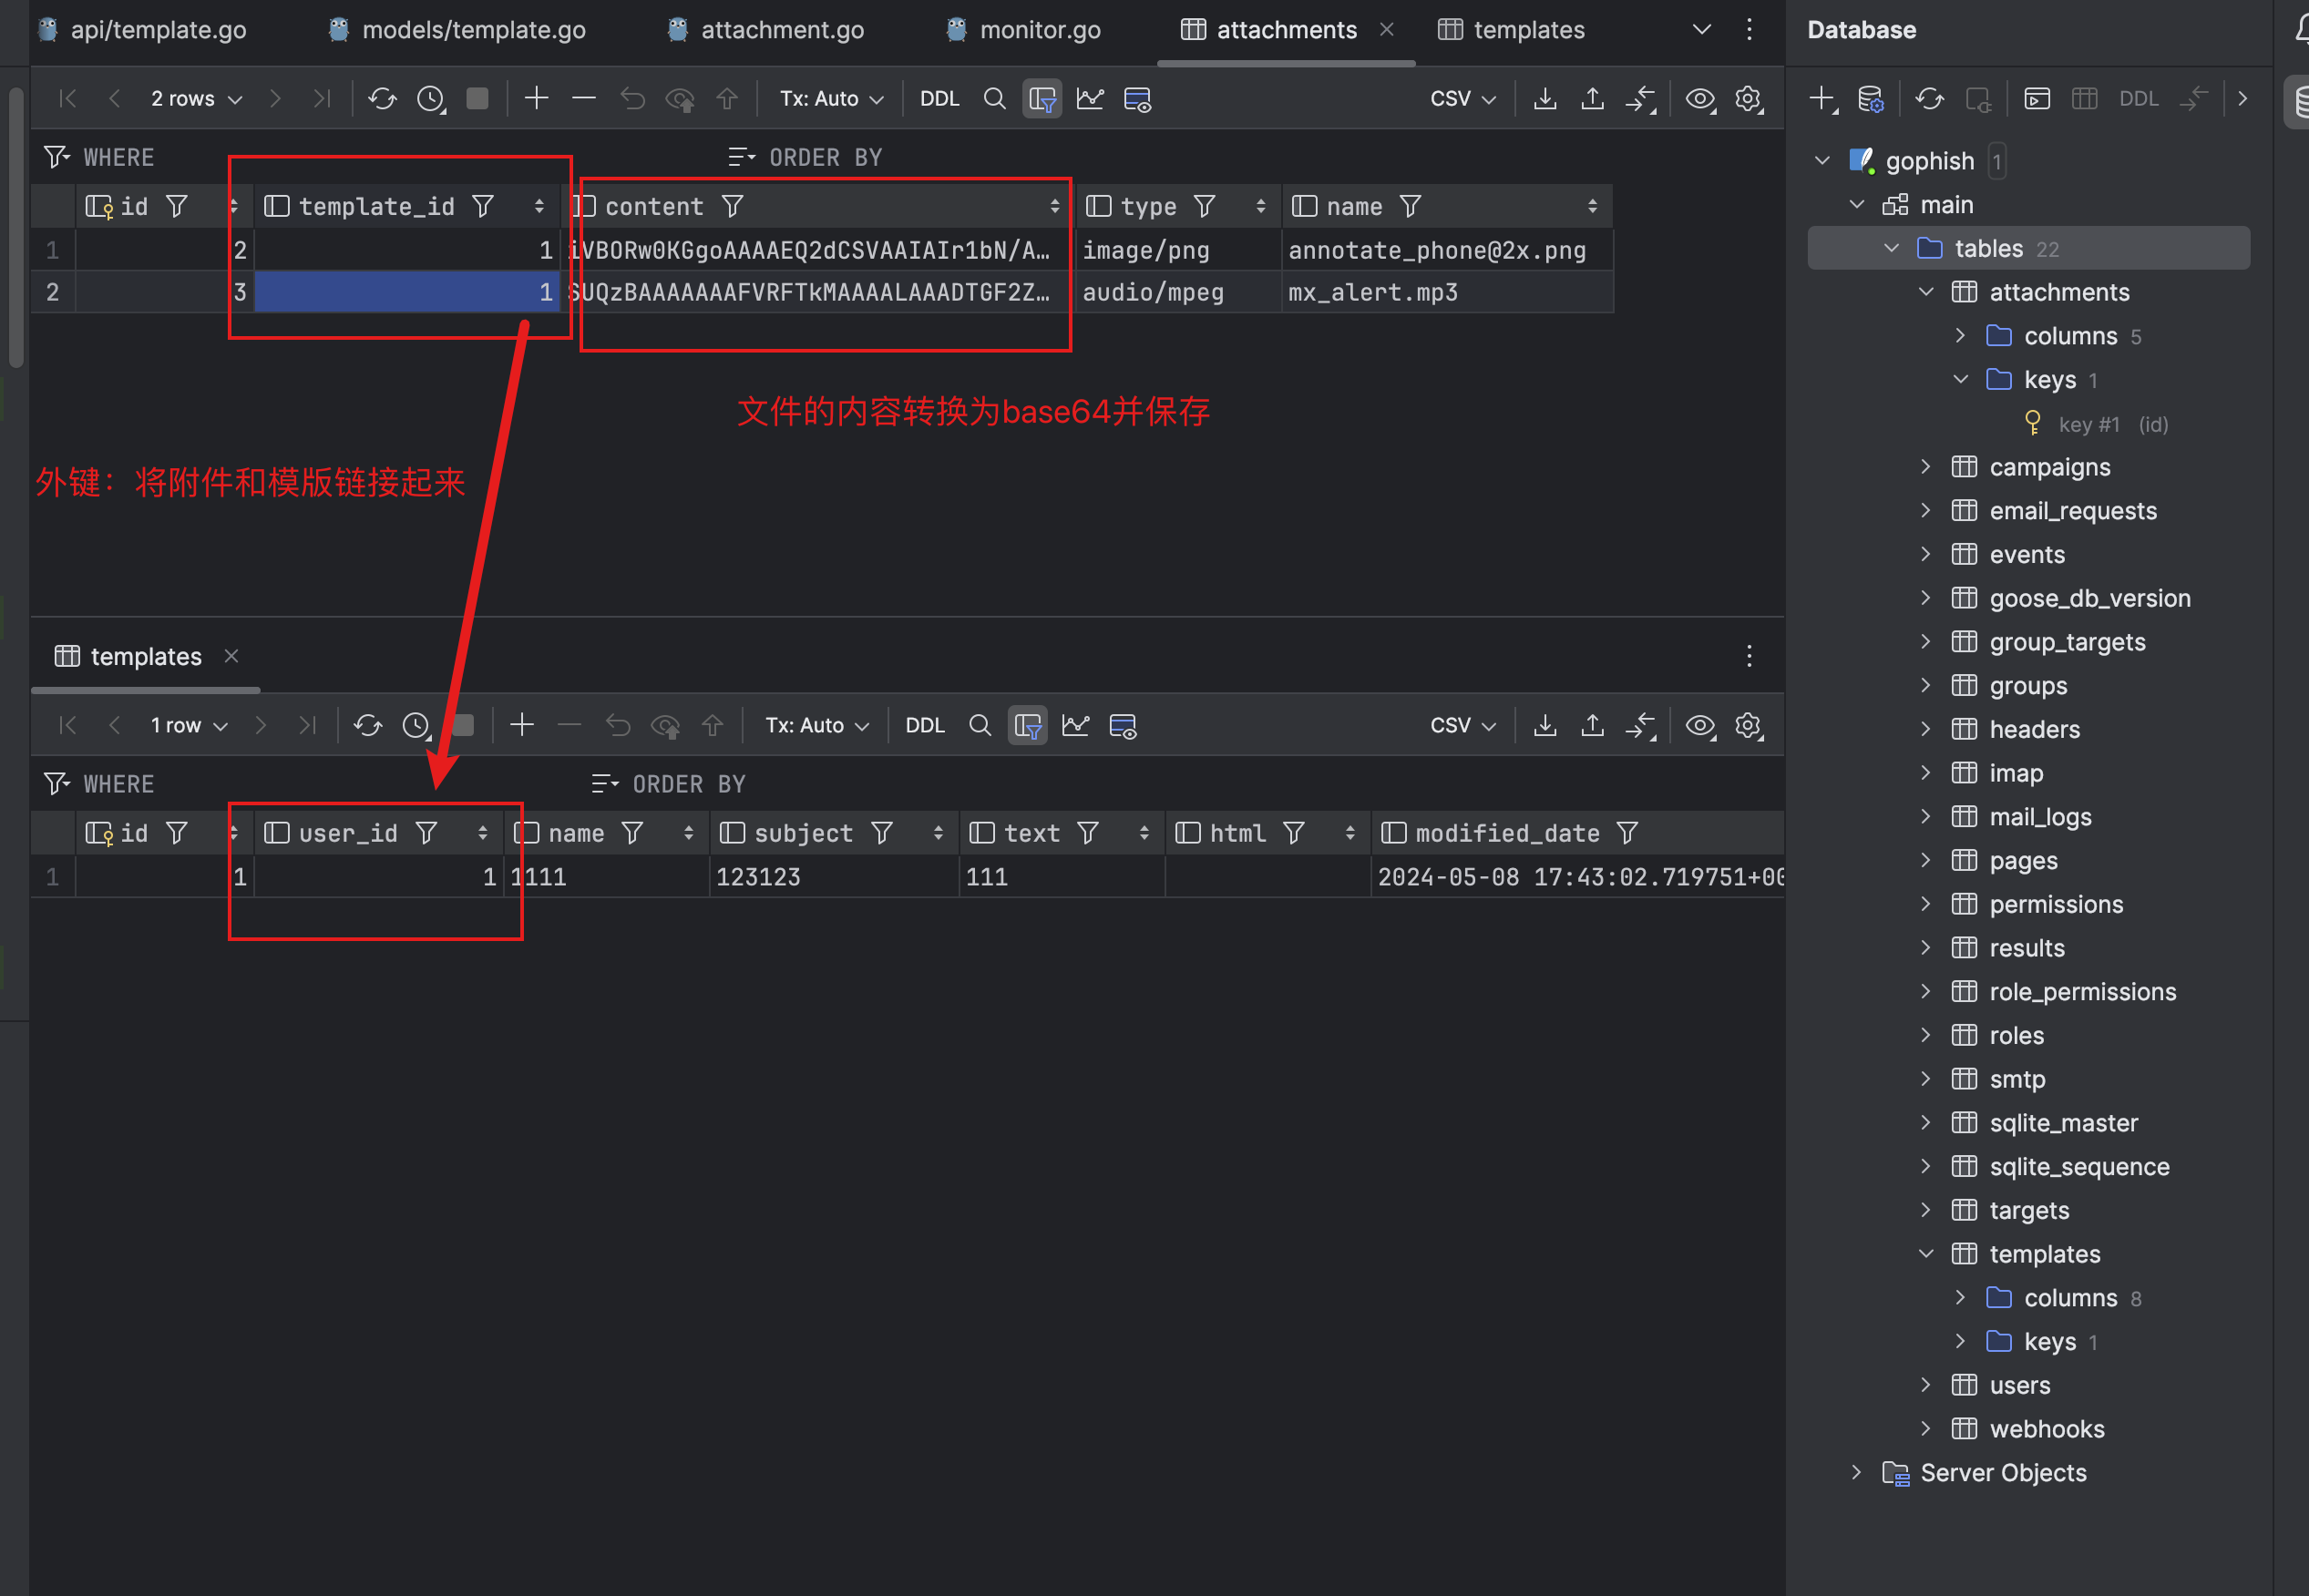Filter by user_id column in templates
The image size is (2309, 1596).
[x=426, y=833]
